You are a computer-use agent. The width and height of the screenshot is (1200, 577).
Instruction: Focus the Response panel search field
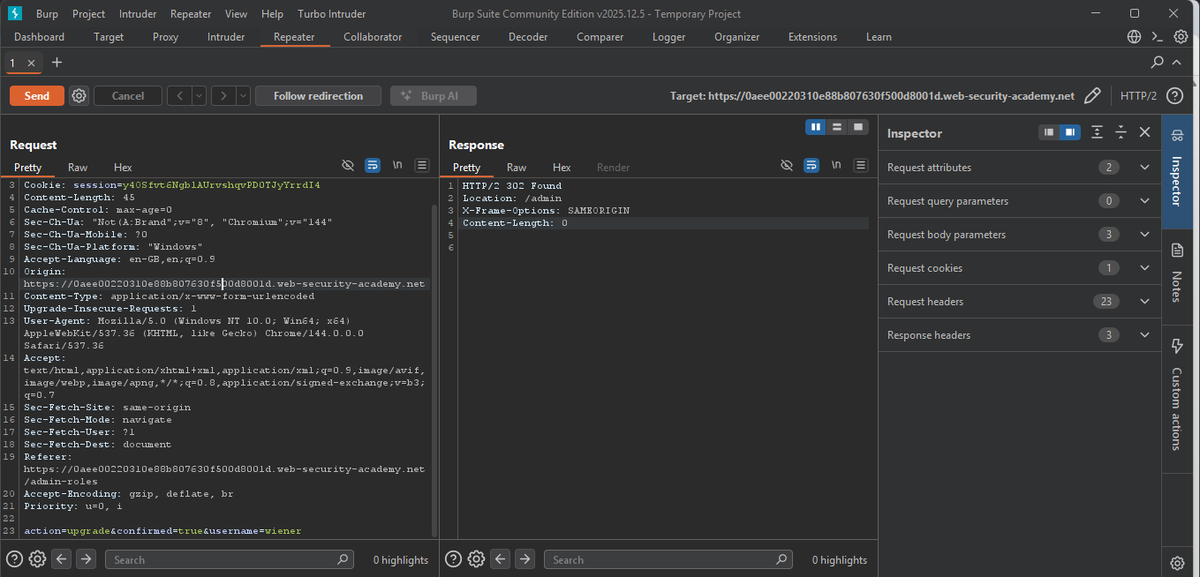(x=670, y=559)
